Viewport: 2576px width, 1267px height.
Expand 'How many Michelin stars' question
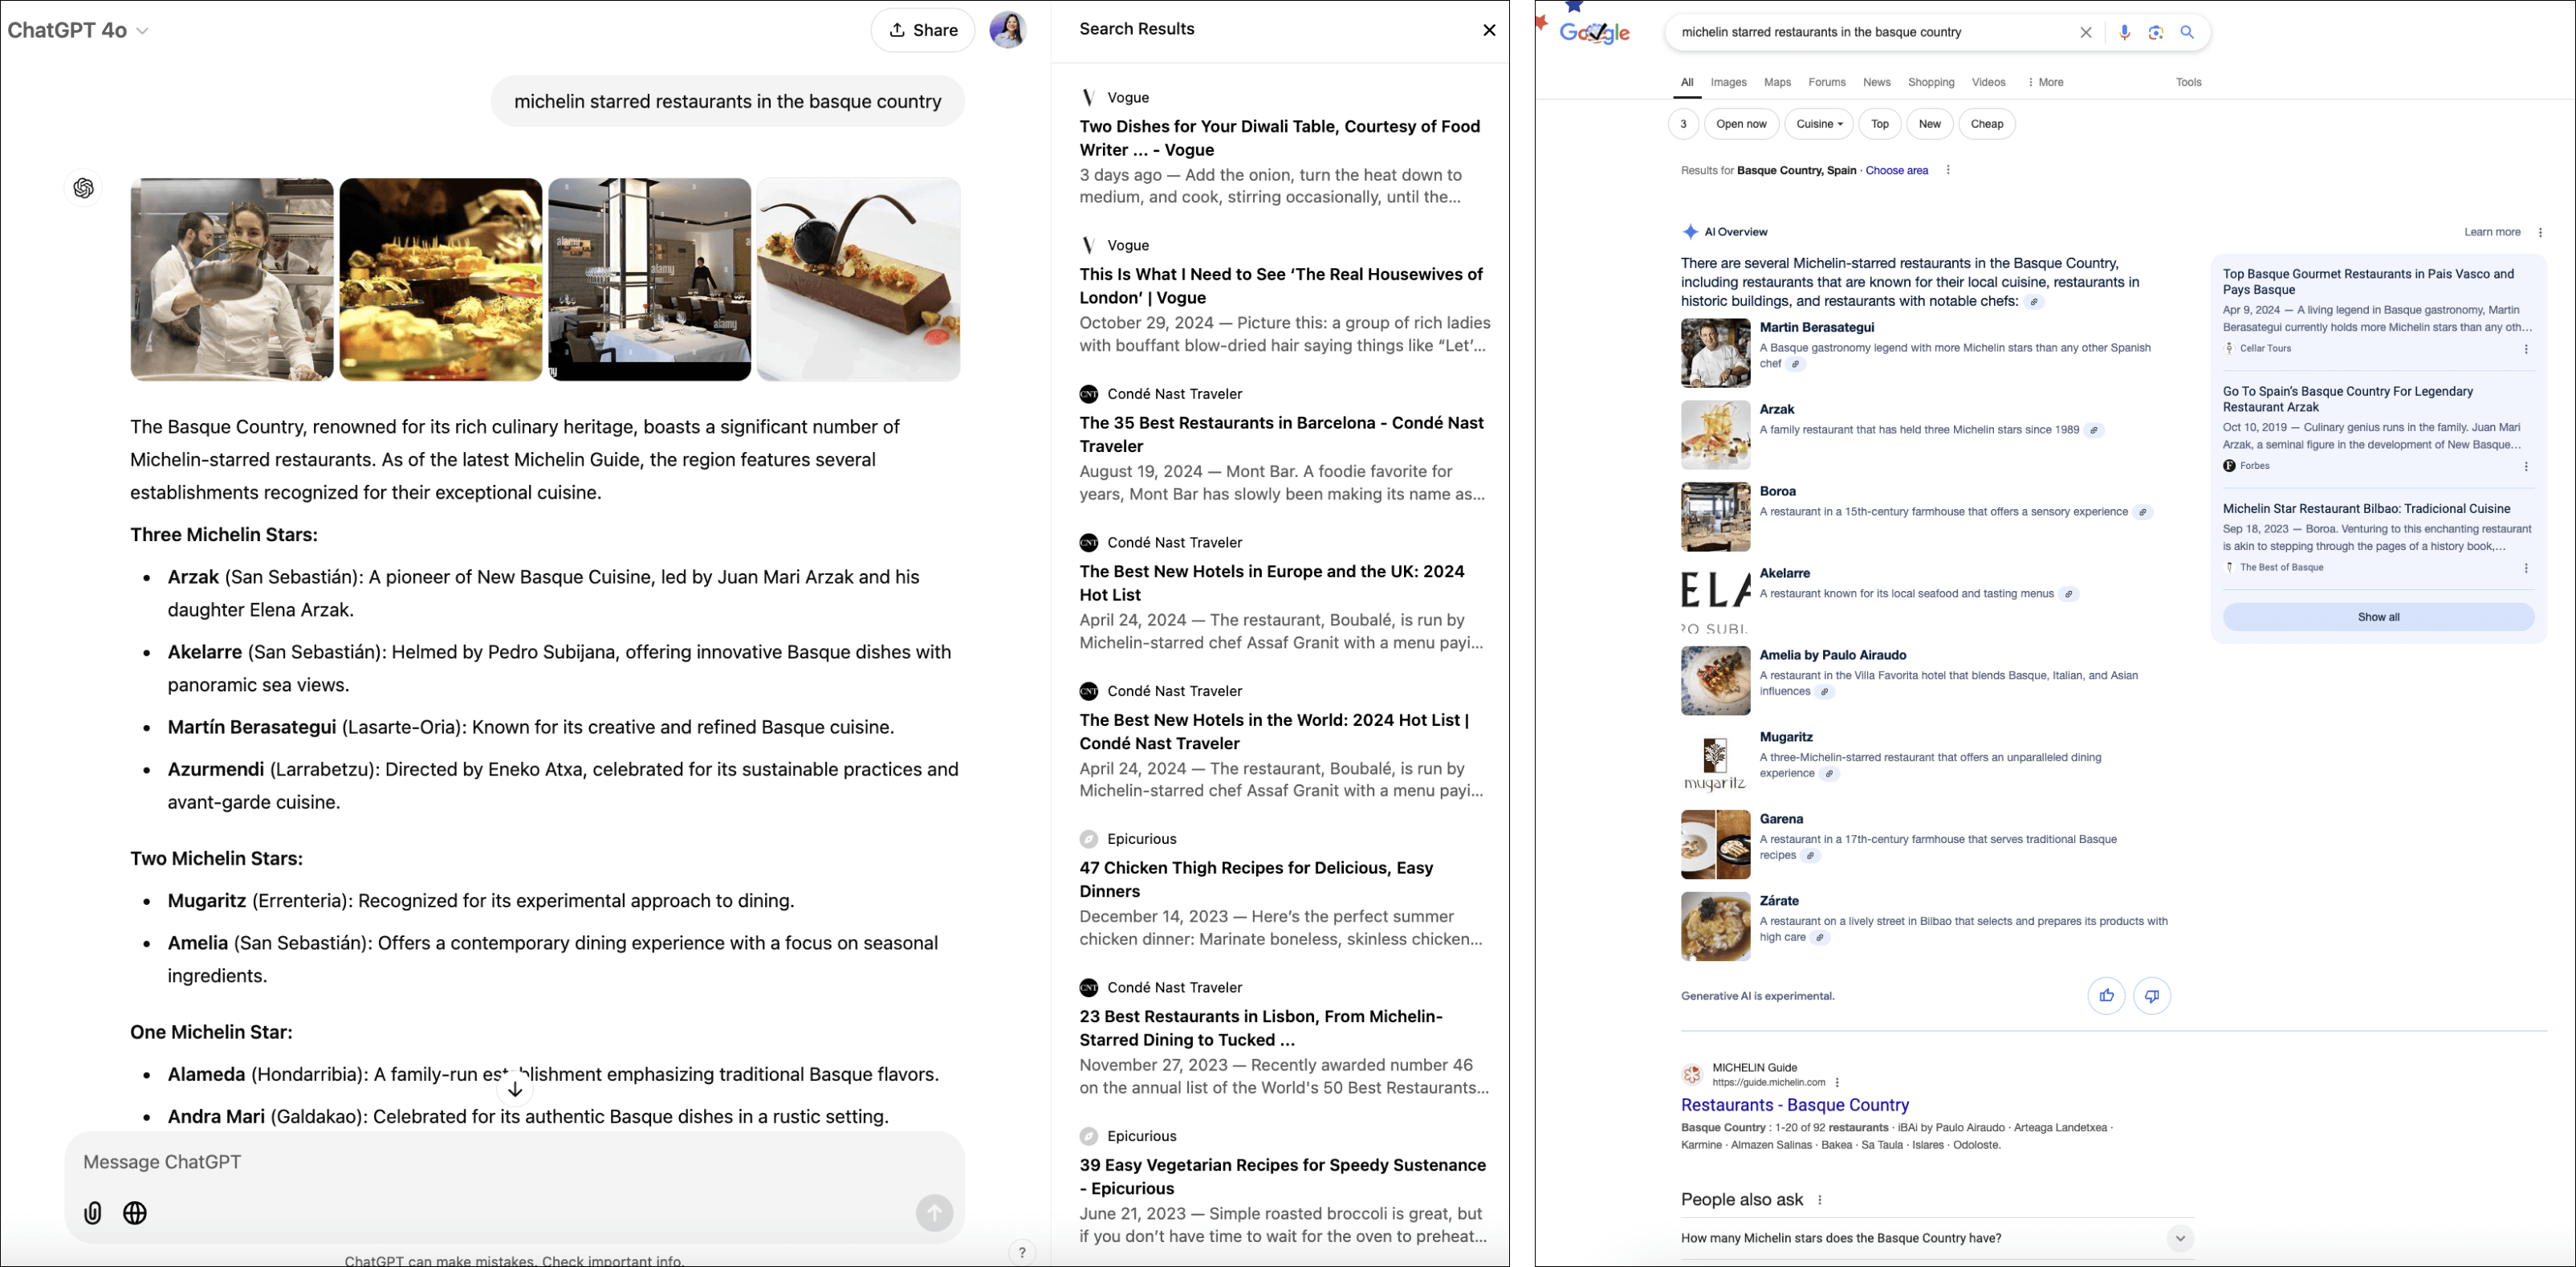pos(1937,1238)
